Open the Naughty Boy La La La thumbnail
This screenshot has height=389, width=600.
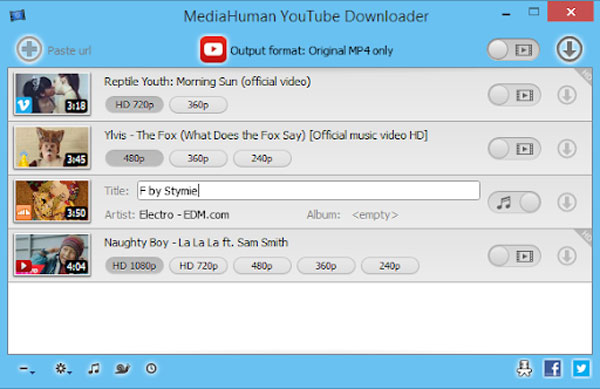52,255
